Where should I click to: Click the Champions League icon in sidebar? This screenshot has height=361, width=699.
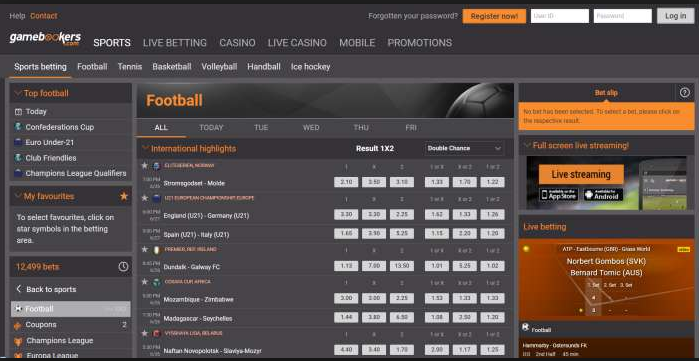click(18, 341)
